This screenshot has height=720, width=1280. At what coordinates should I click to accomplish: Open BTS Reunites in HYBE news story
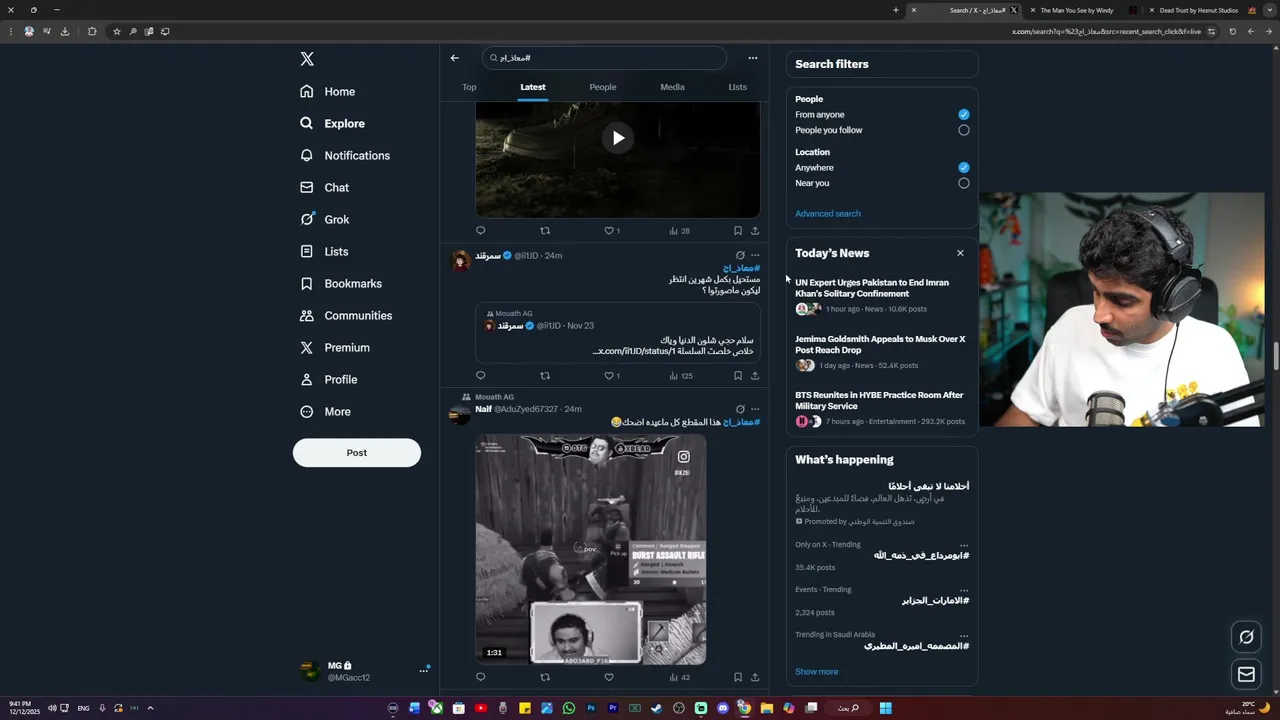(x=881, y=408)
